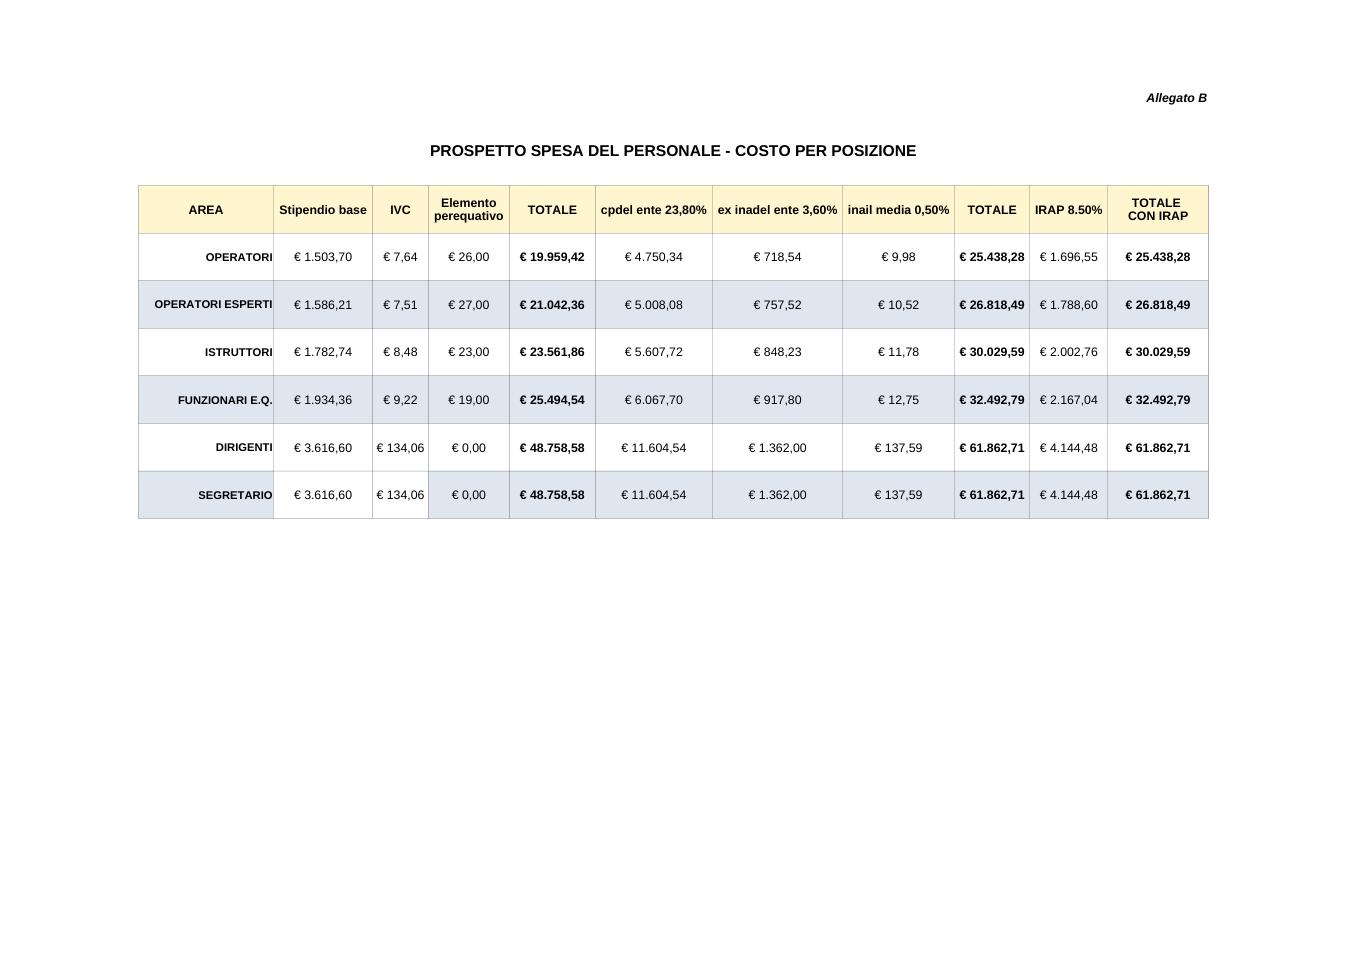Click the cpdel value € 6.067,70
This screenshot has width=1348, height=953.
pyautogui.click(x=654, y=400)
